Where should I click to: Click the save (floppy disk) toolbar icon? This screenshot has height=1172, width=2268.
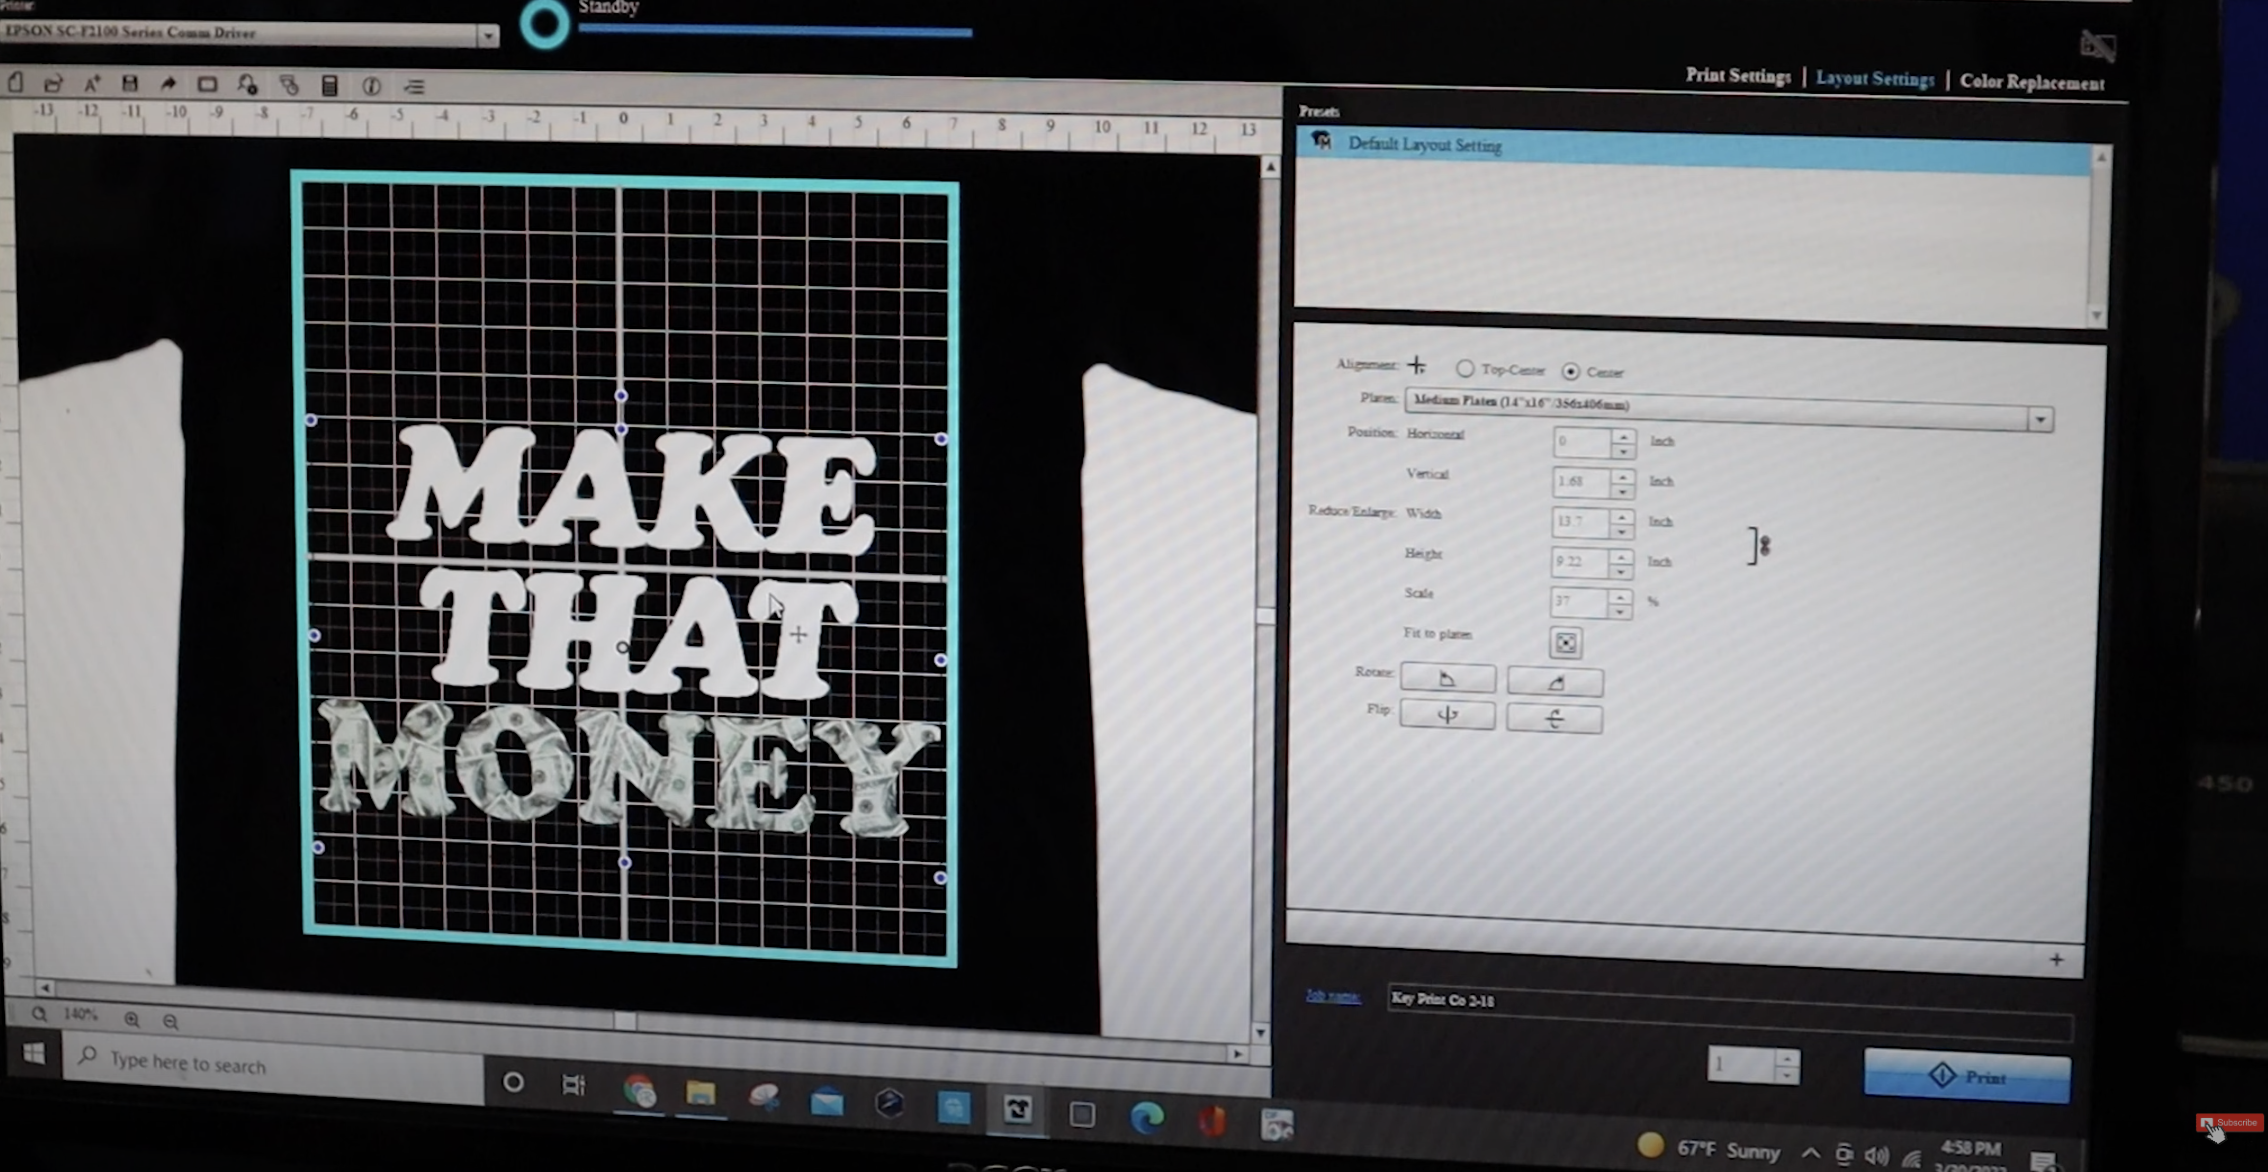pos(130,84)
